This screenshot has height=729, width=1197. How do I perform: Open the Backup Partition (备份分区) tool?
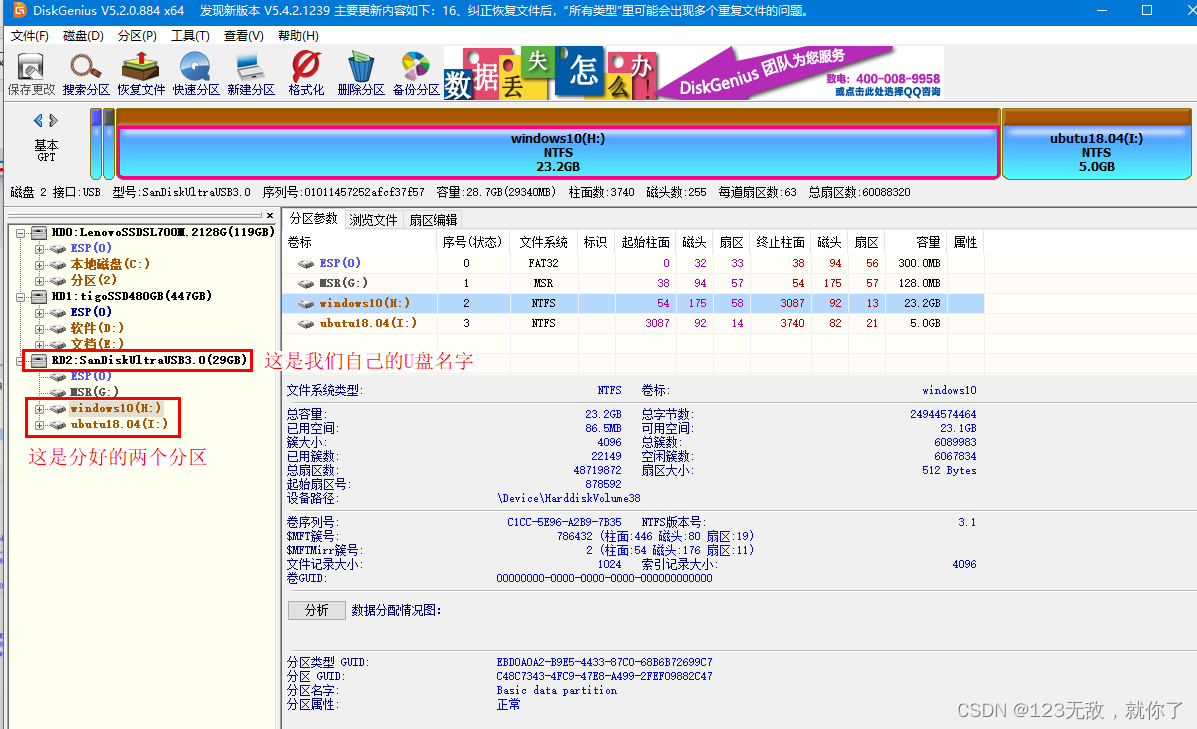click(415, 74)
